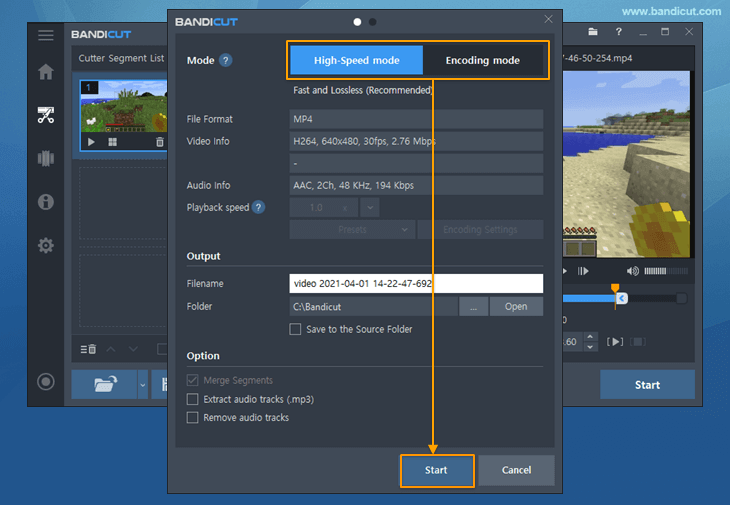Click the File Format MP4 field
730x505 pixels.
point(416,119)
